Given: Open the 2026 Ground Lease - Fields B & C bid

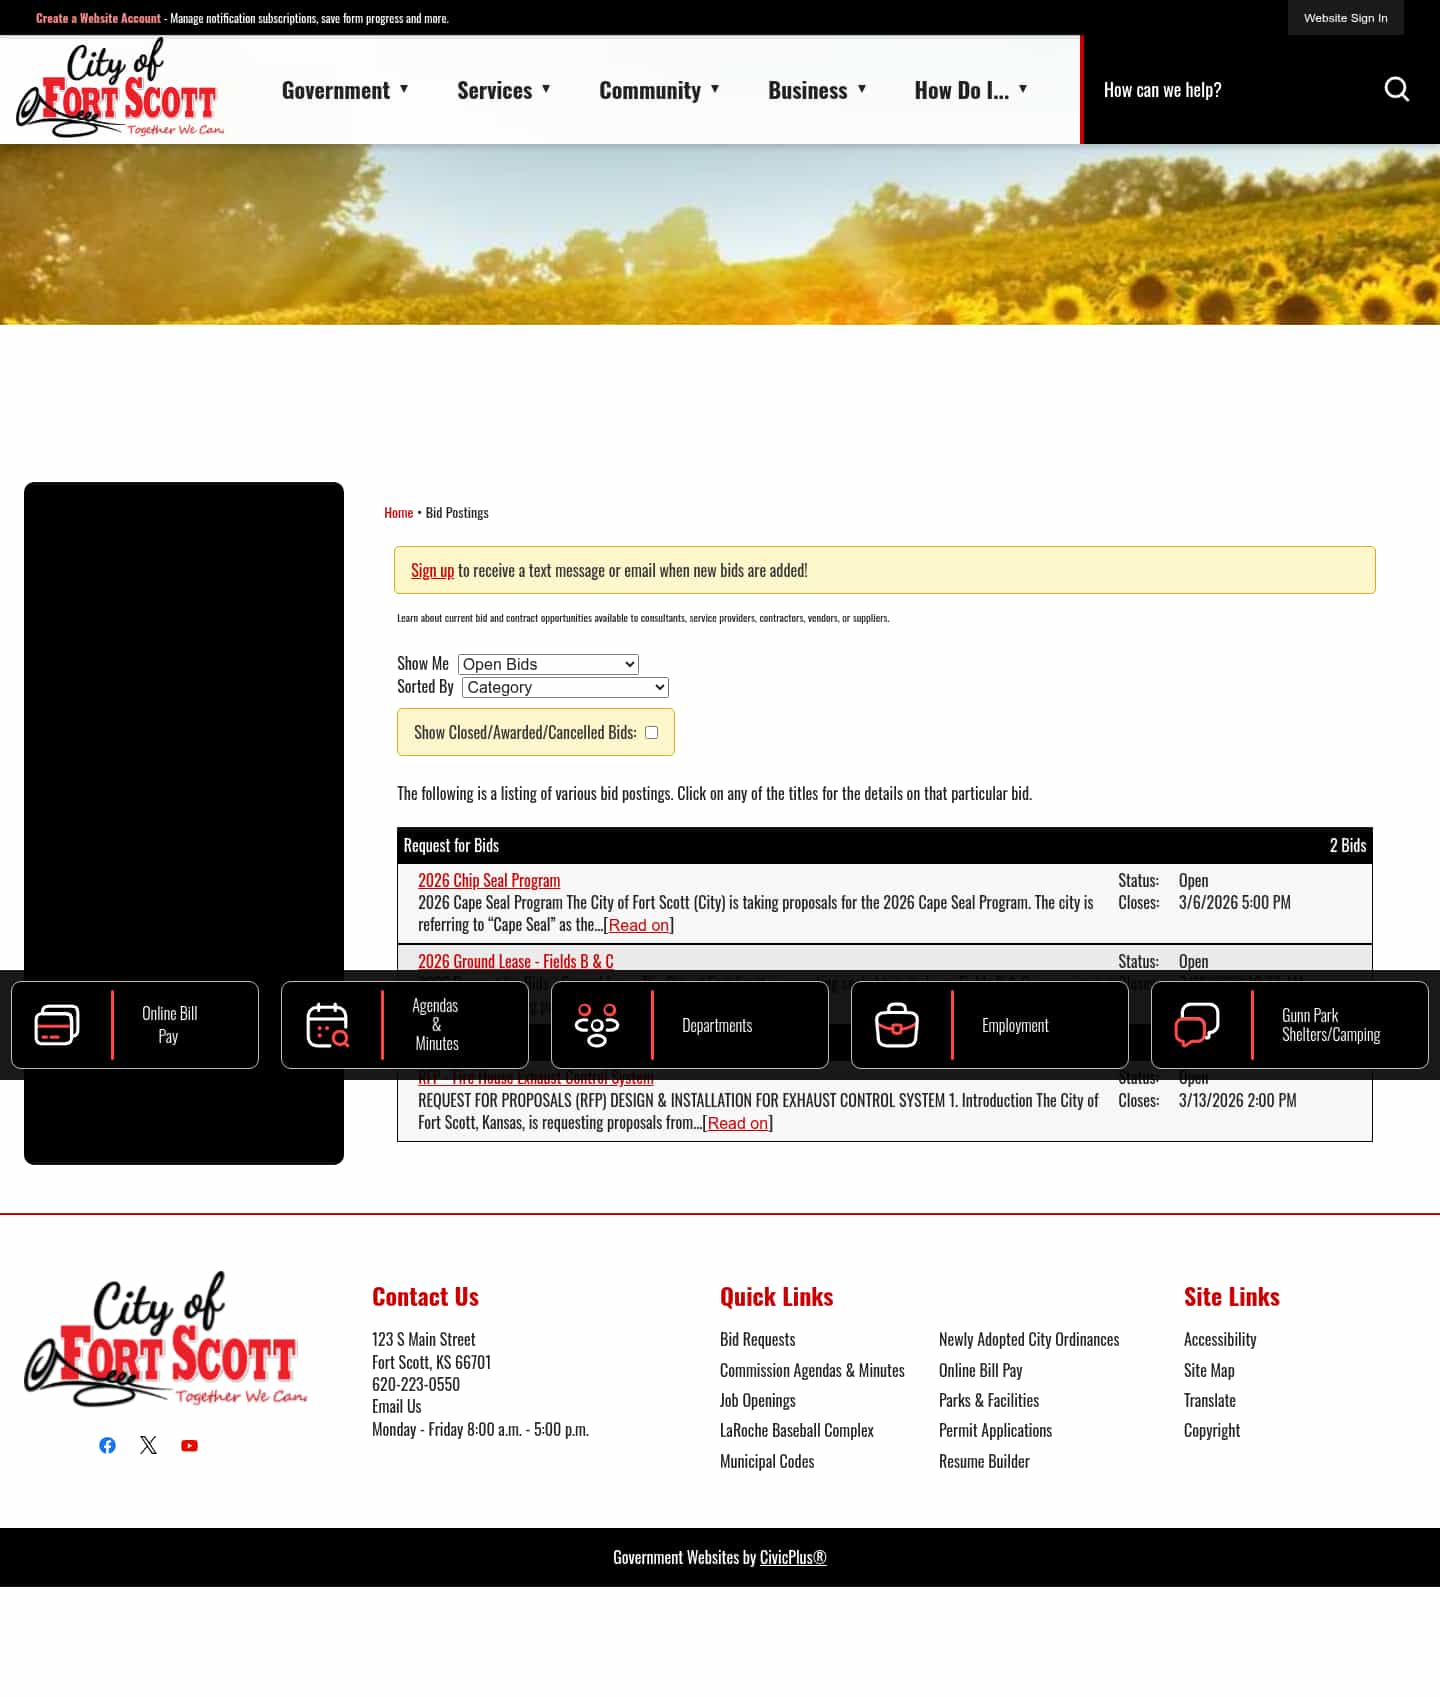Looking at the screenshot, I should coord(516,961).
